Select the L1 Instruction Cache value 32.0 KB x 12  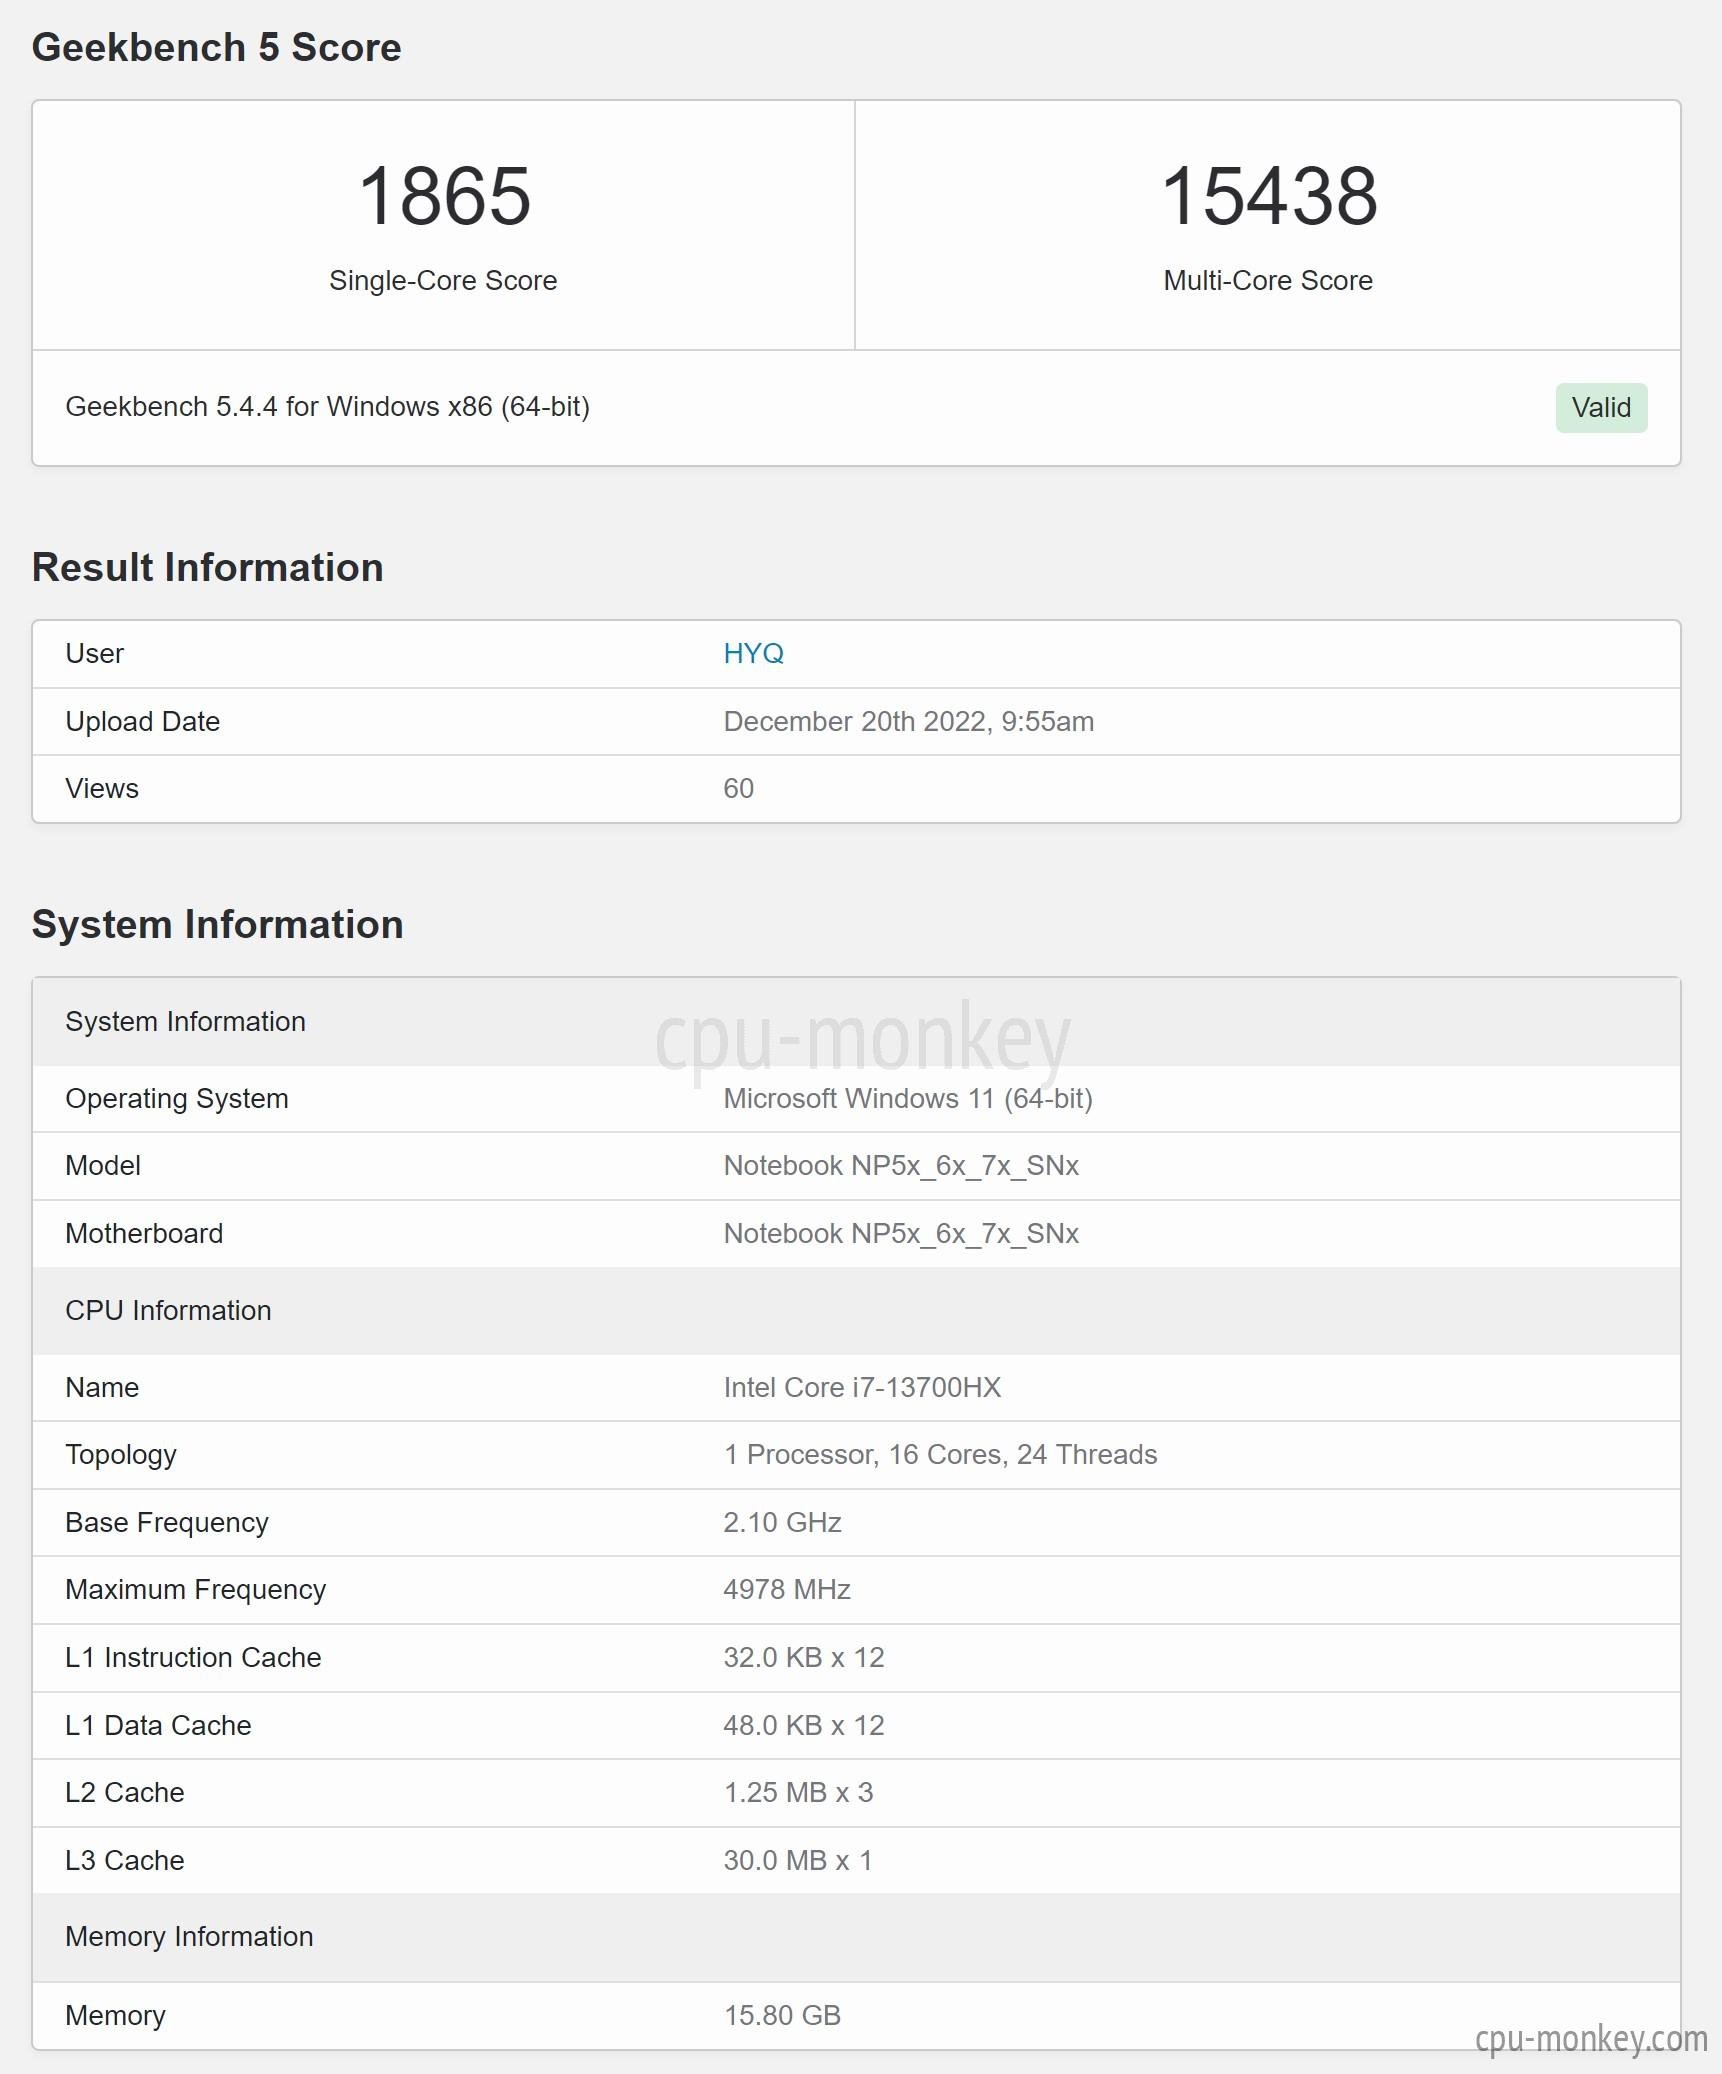pyautogui.click(x=804, y=1657)
